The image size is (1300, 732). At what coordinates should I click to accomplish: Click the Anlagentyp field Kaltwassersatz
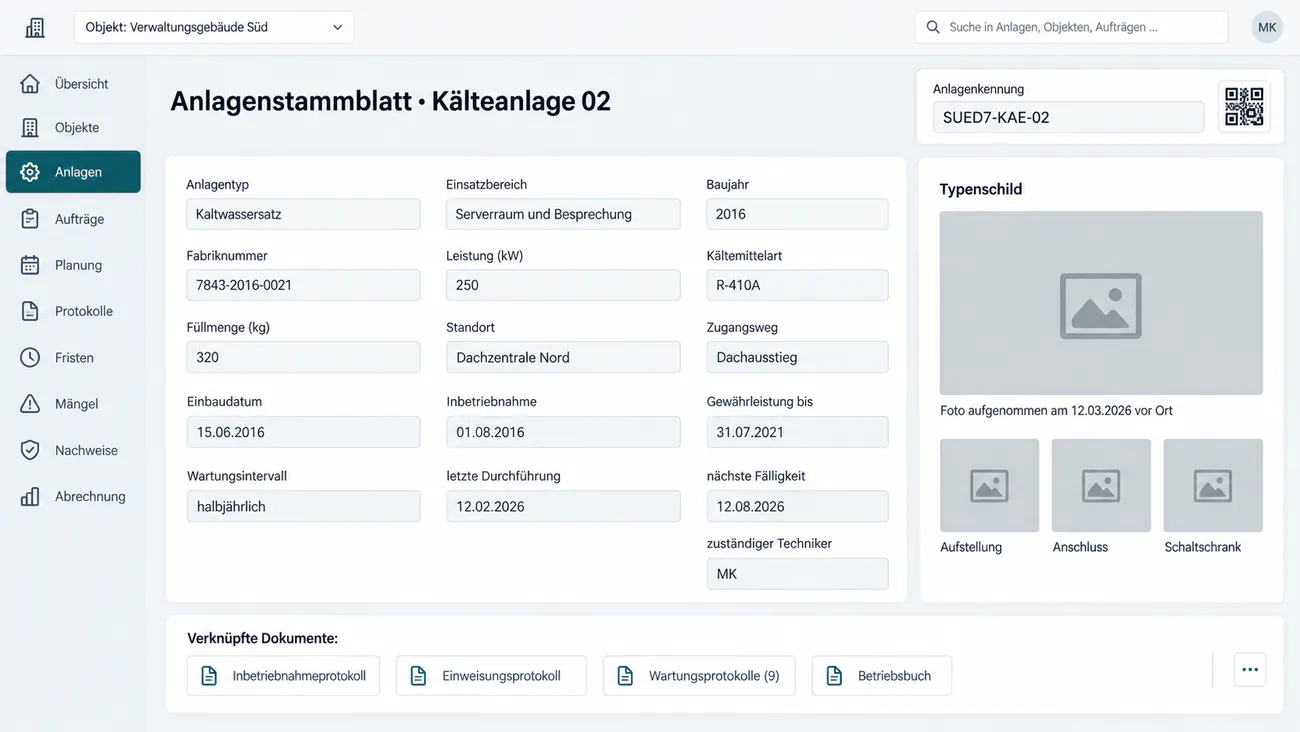coord(303,214)
